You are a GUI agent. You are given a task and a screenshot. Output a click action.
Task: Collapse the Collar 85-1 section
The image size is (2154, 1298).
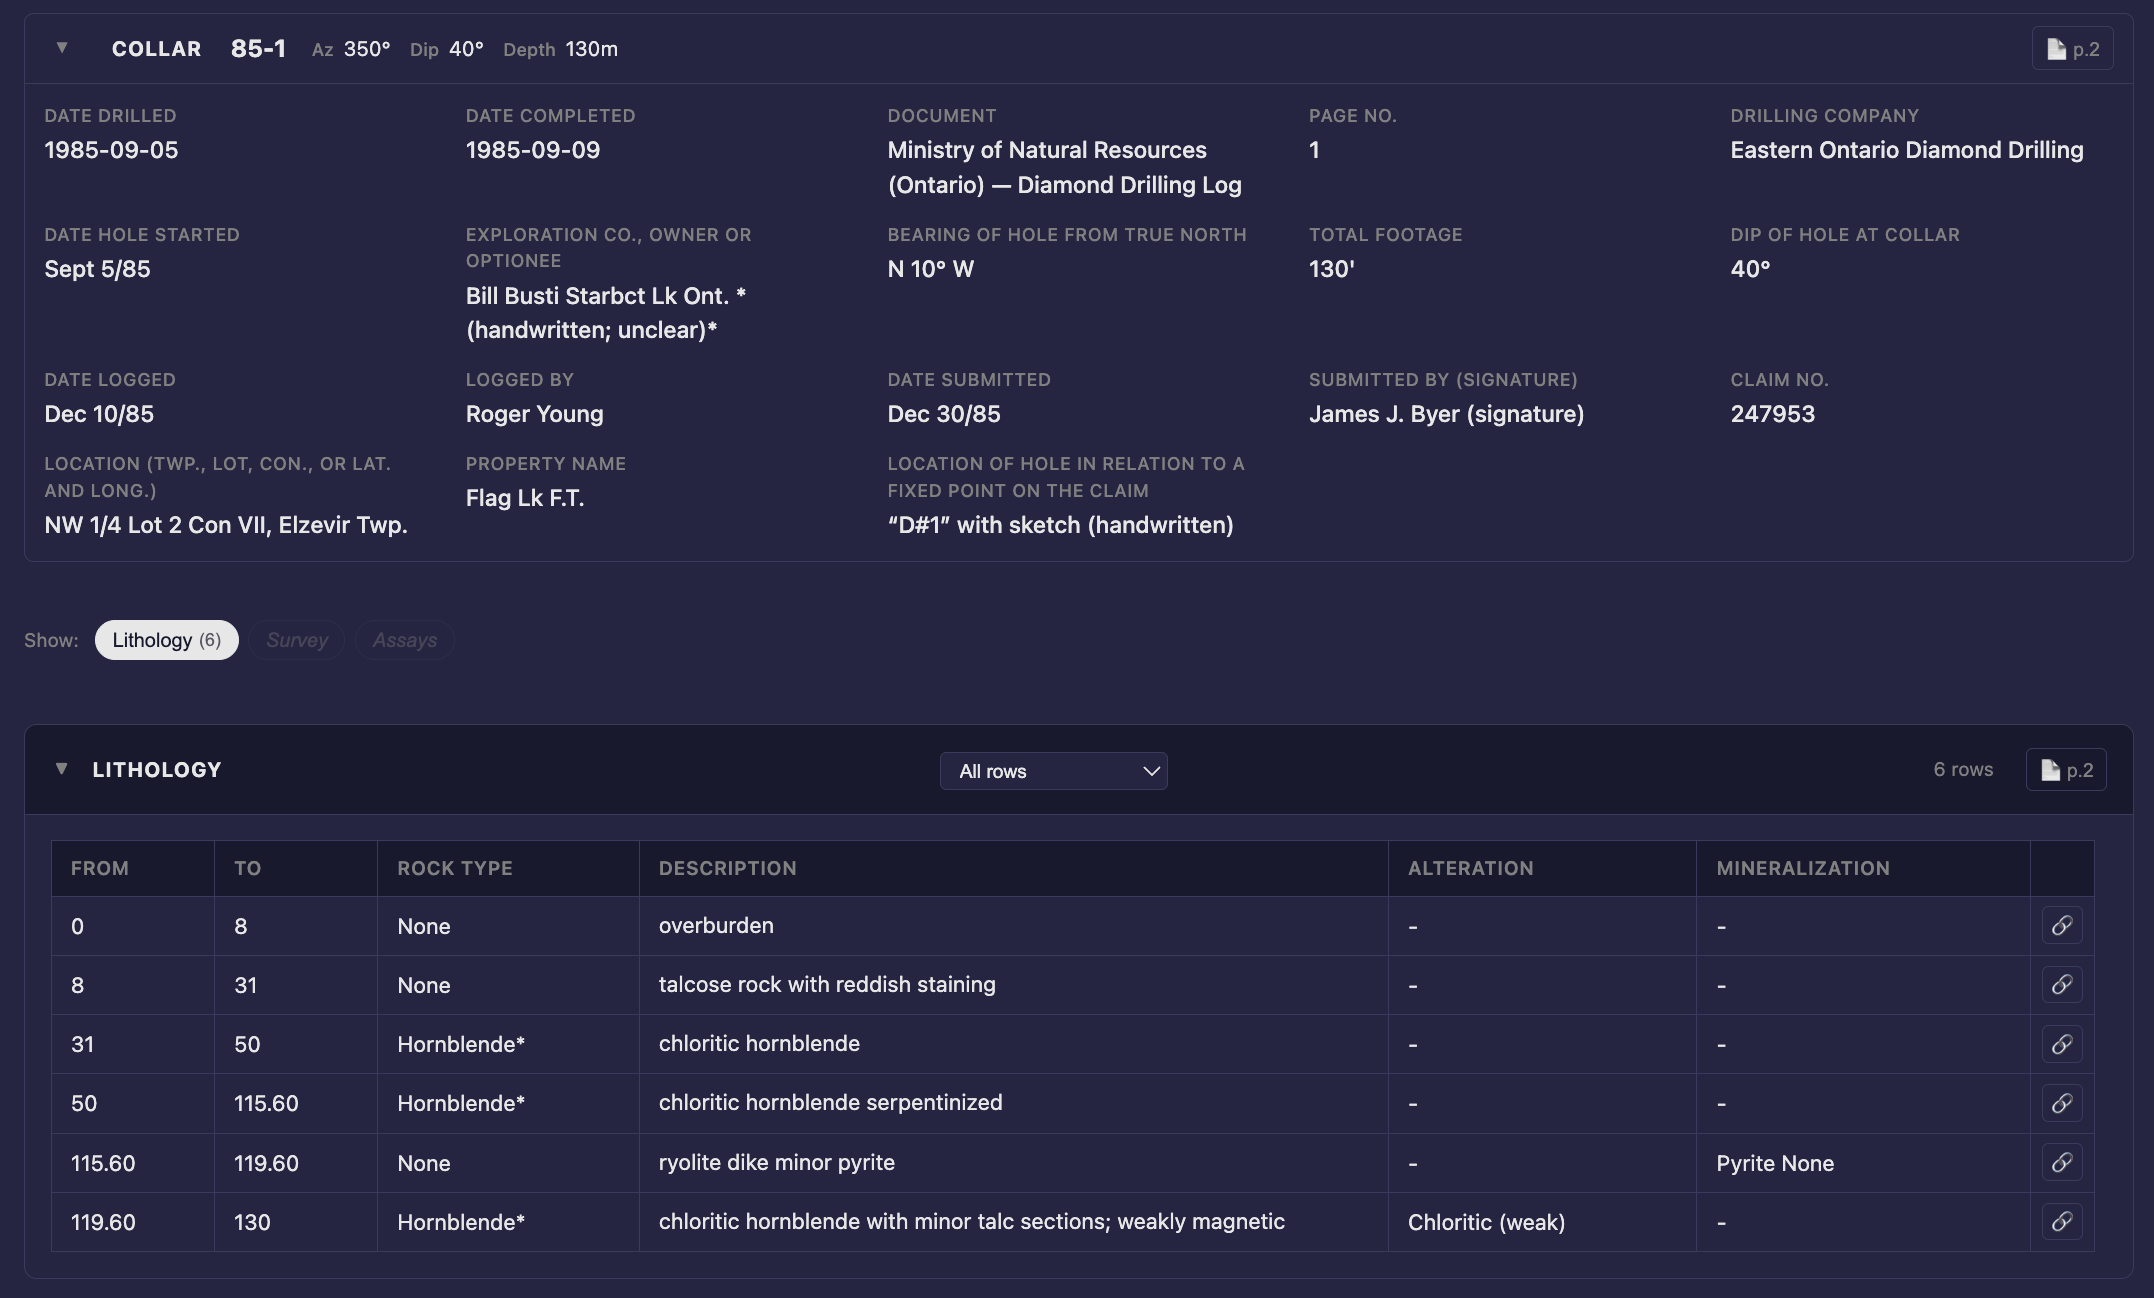pyautogui.click(x=62, y=48)
